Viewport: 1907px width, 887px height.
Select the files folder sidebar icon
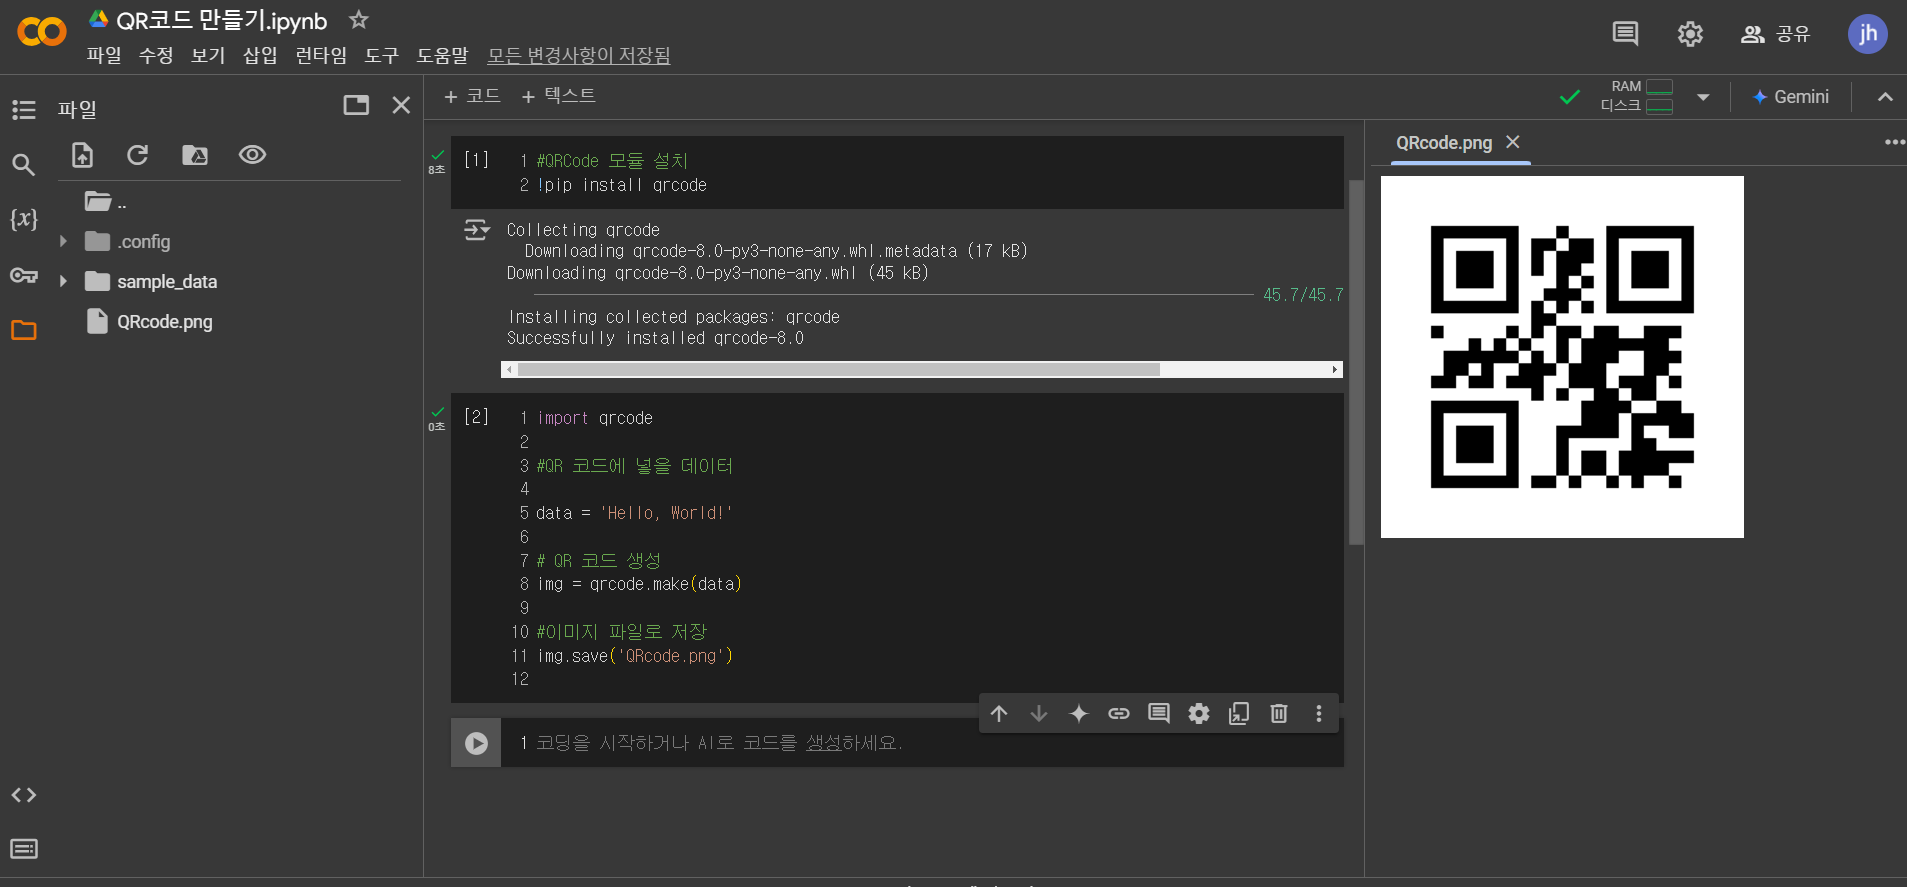point(24,330)
